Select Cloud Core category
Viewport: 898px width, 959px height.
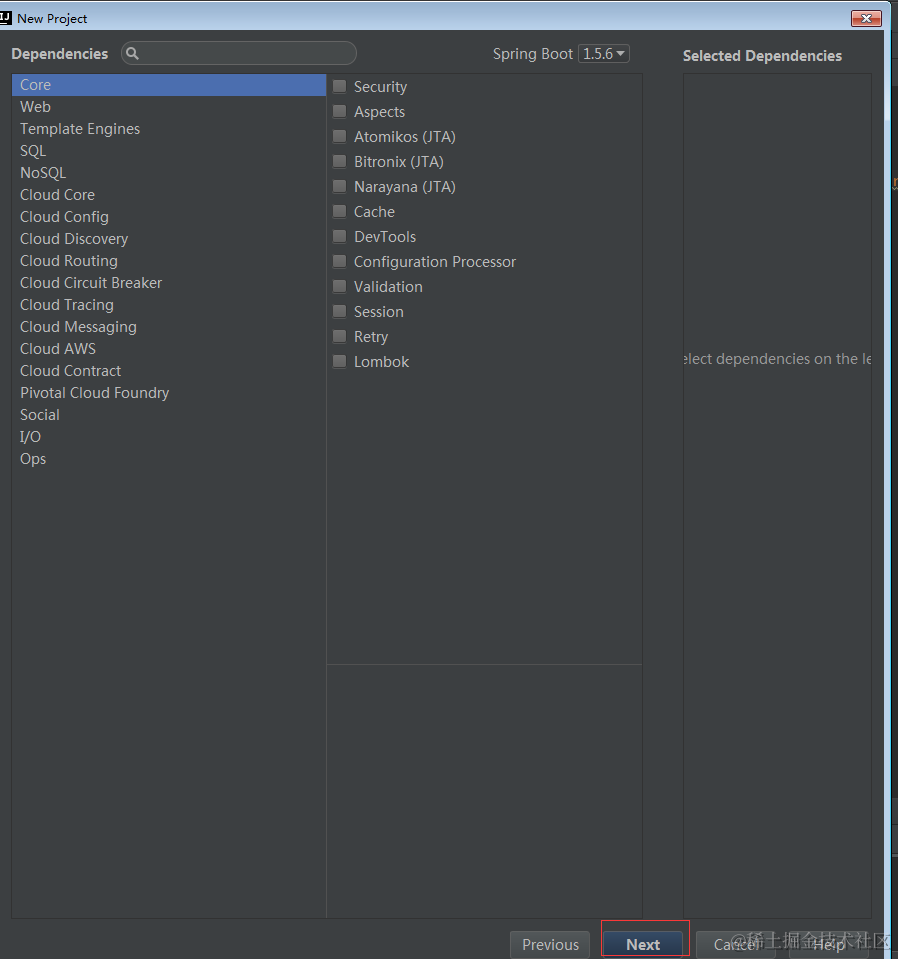pyautogui.click(x=169, y=195)
